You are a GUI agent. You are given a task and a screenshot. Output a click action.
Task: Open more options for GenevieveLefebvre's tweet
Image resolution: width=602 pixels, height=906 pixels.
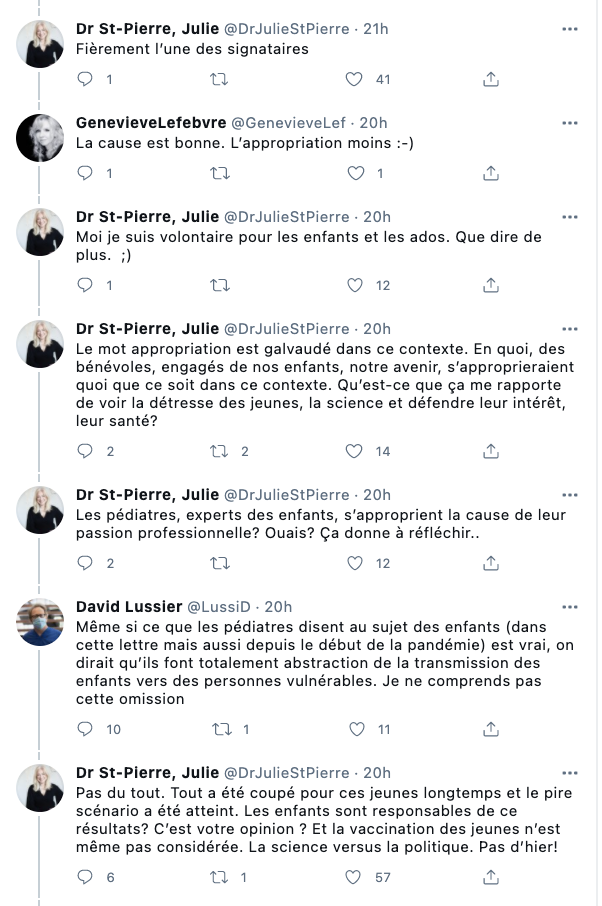[570, 123]
